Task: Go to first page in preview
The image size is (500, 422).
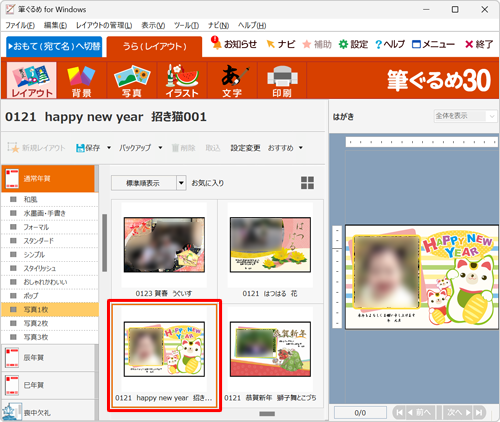Action: point(399,412)
